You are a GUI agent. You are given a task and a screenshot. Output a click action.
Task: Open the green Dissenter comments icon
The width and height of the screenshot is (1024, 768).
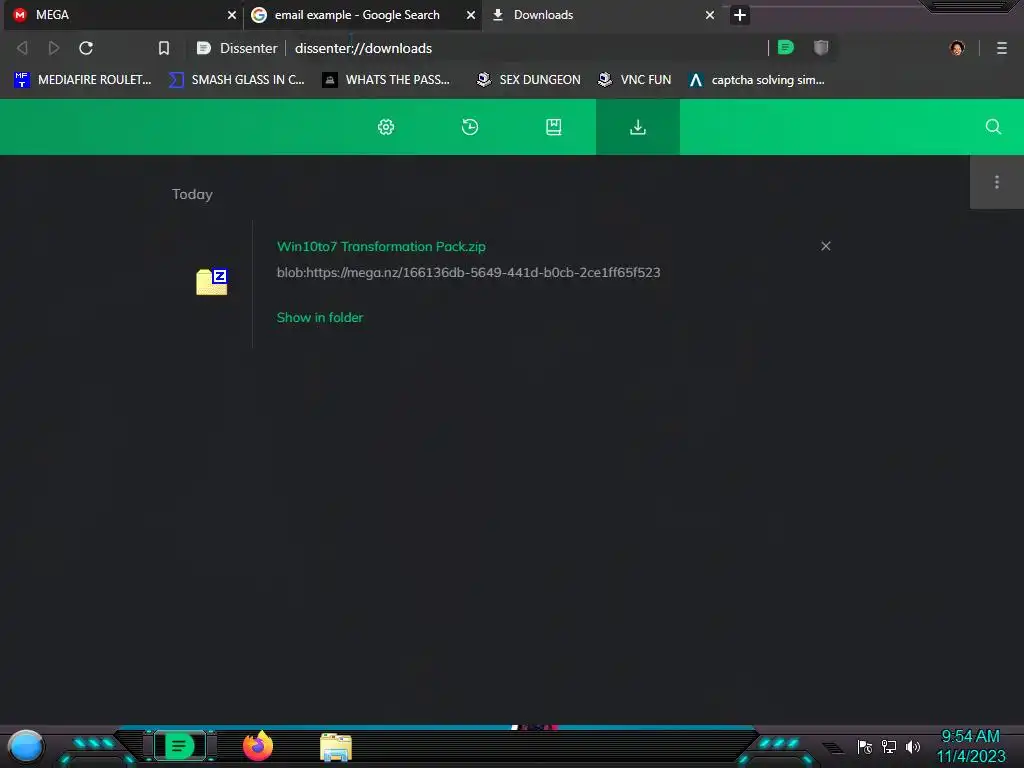click(786, 47)
